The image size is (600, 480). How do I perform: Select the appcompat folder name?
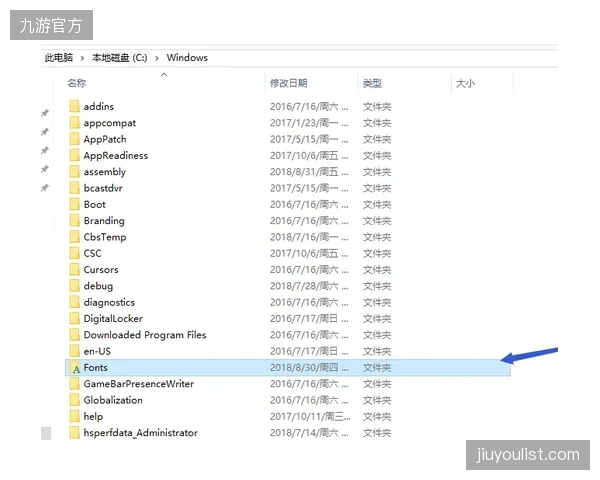[x=110, y=123]
